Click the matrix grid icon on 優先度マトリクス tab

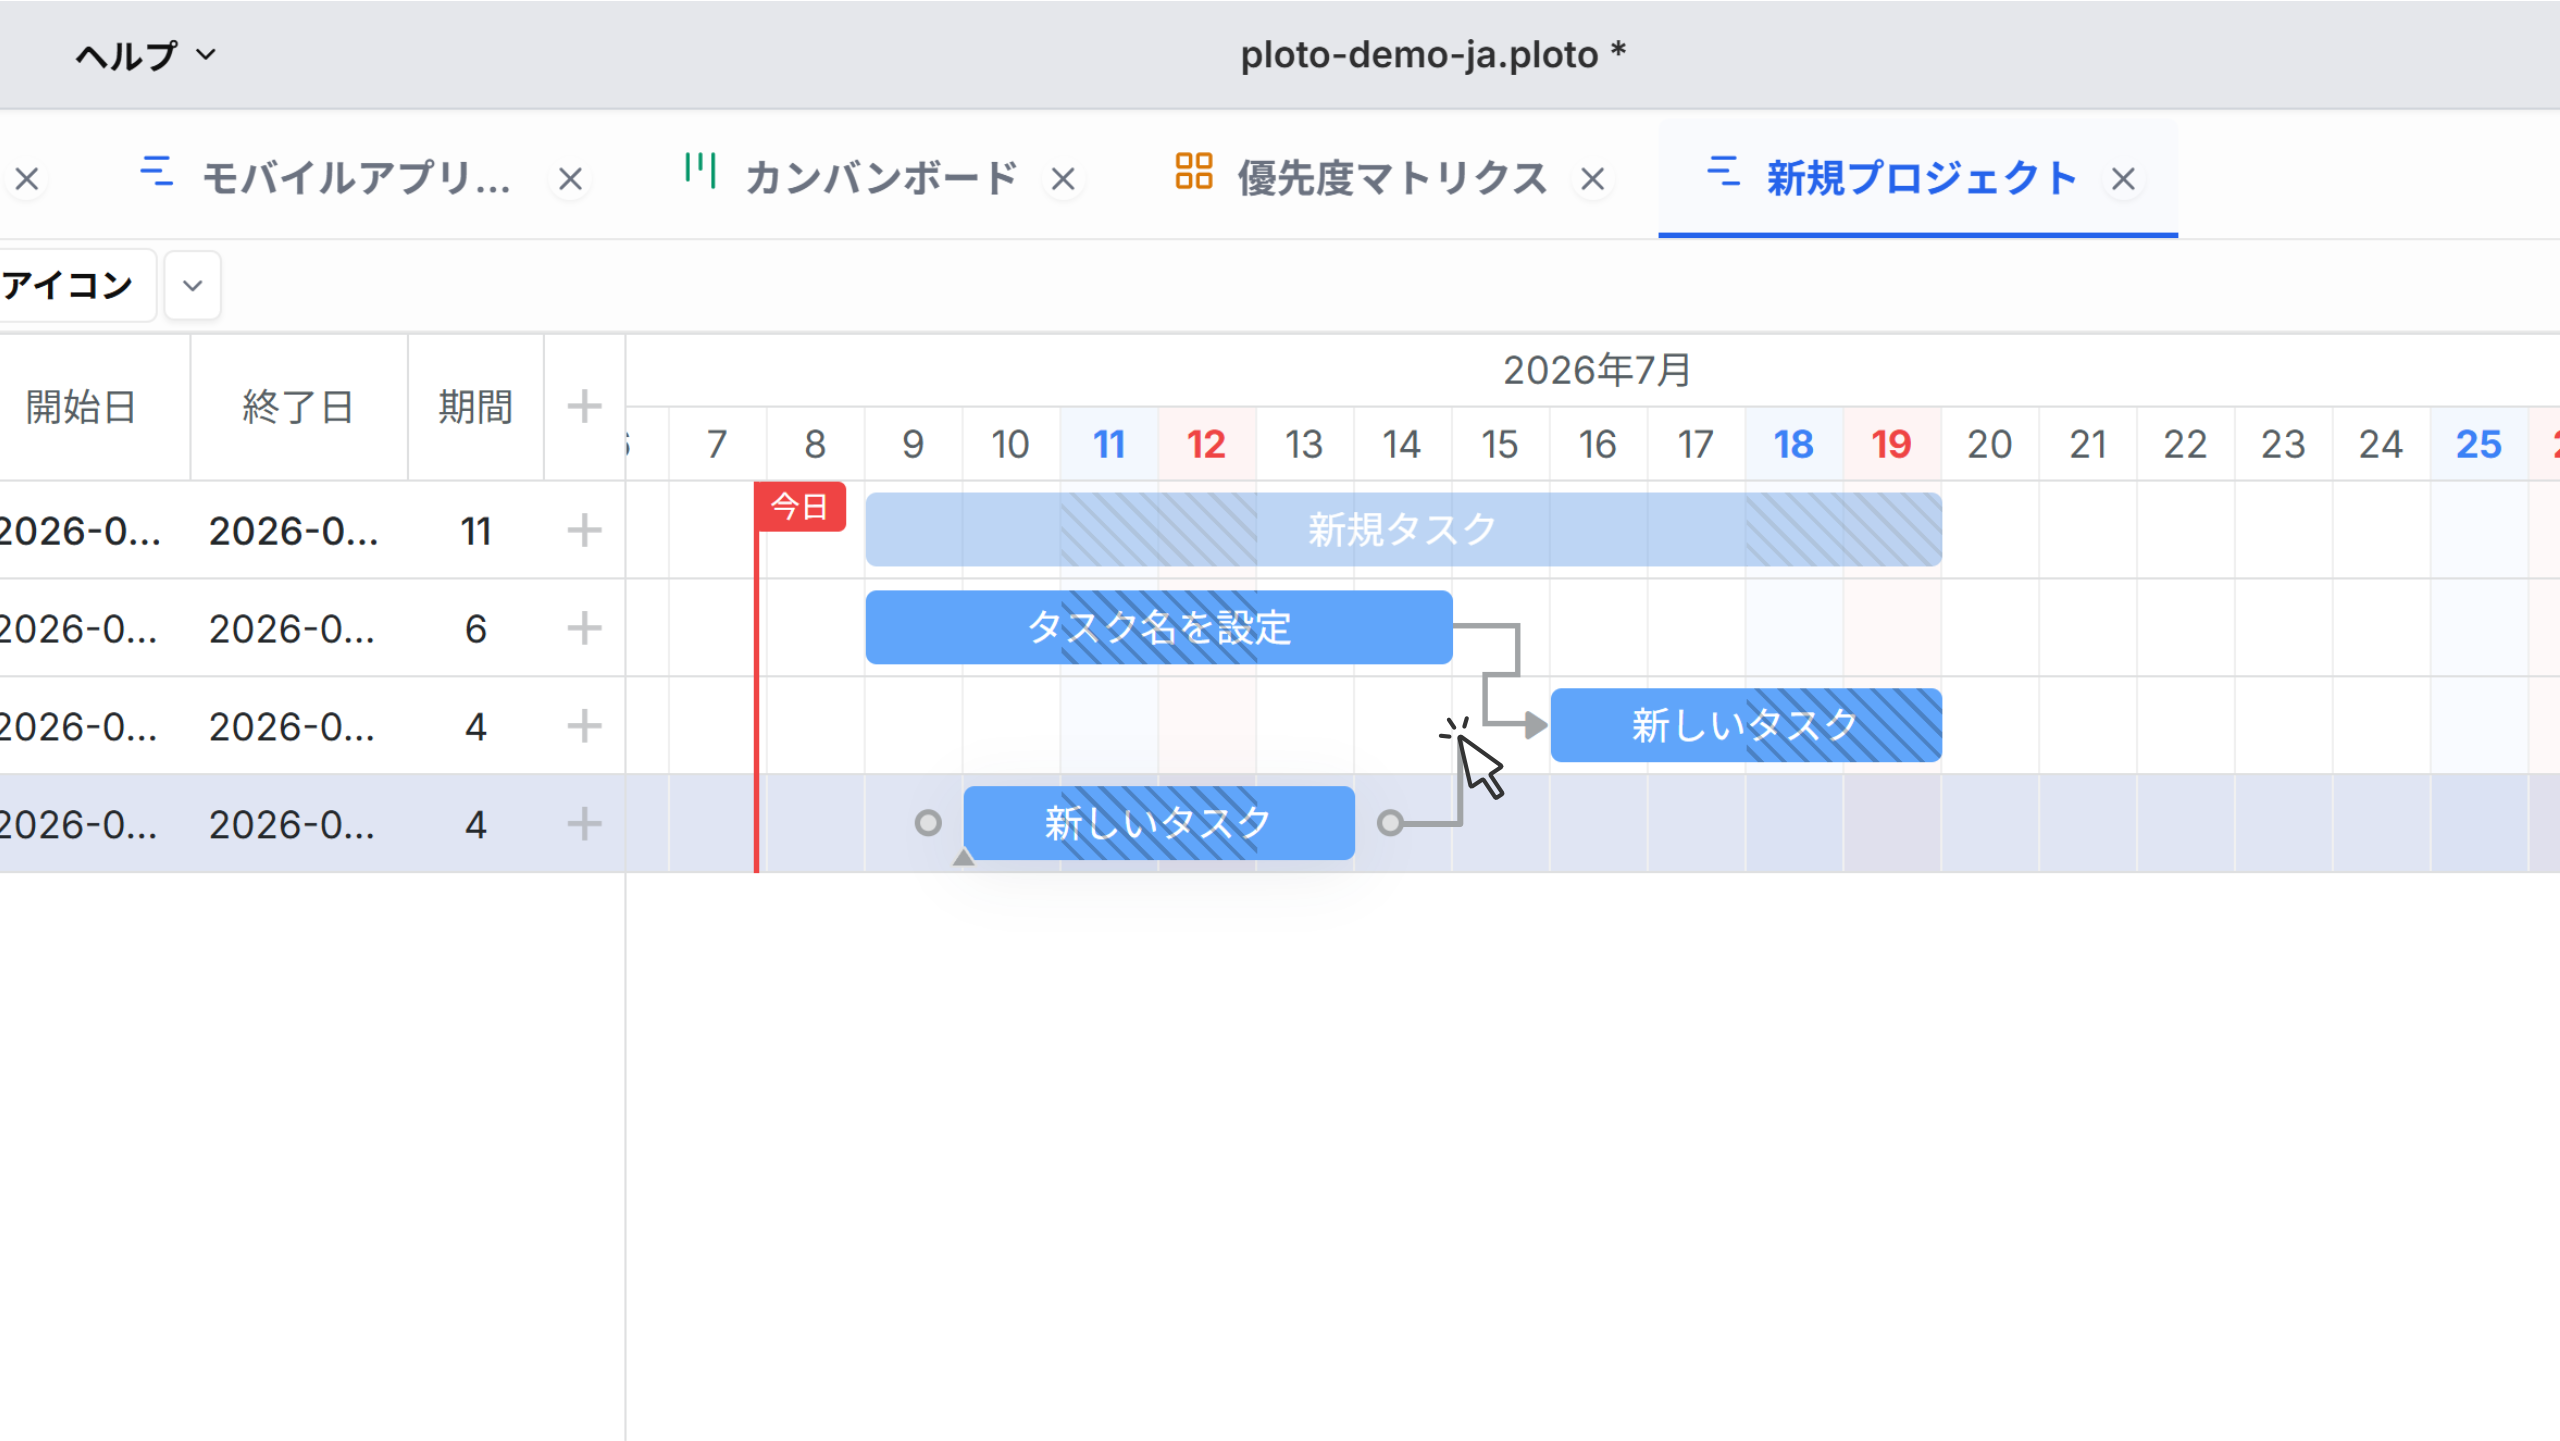pos(1193,171)
